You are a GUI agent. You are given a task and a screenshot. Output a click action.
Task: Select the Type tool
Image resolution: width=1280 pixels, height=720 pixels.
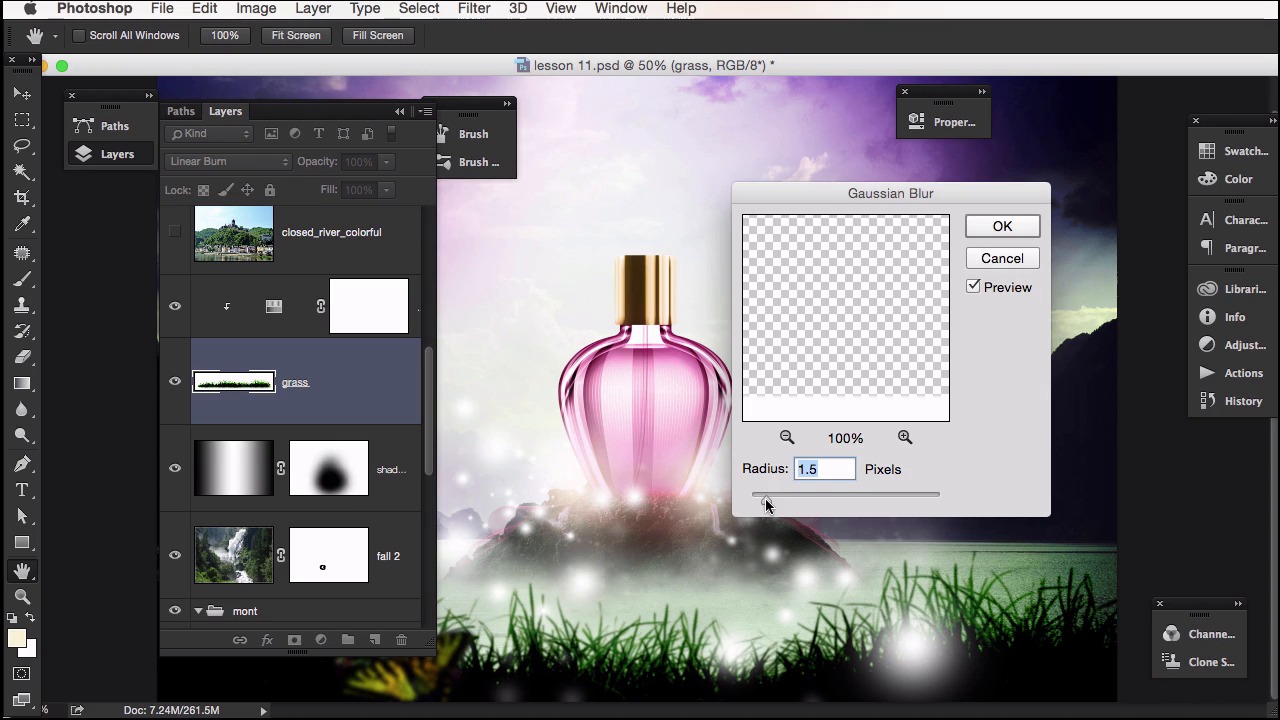coord(22,490)
